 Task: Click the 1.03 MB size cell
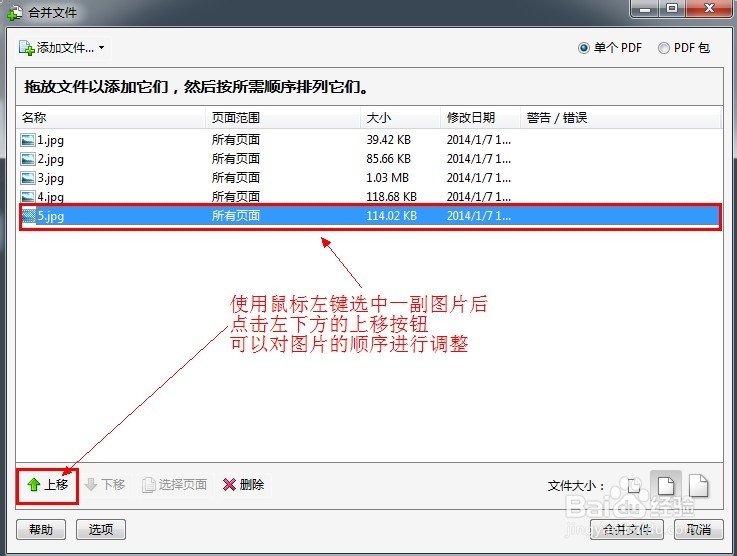click(x=387, y=178)
